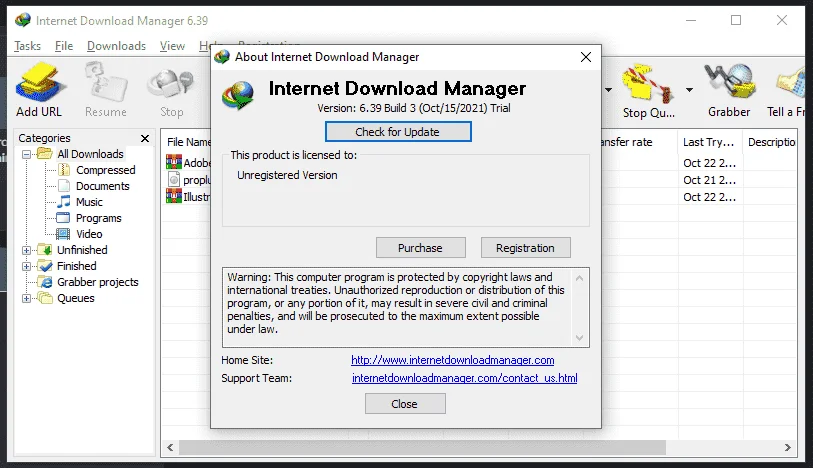Click Unregistered Version license text
The width and height of the screenshot is (813, 468).
[x=287, y=175]
